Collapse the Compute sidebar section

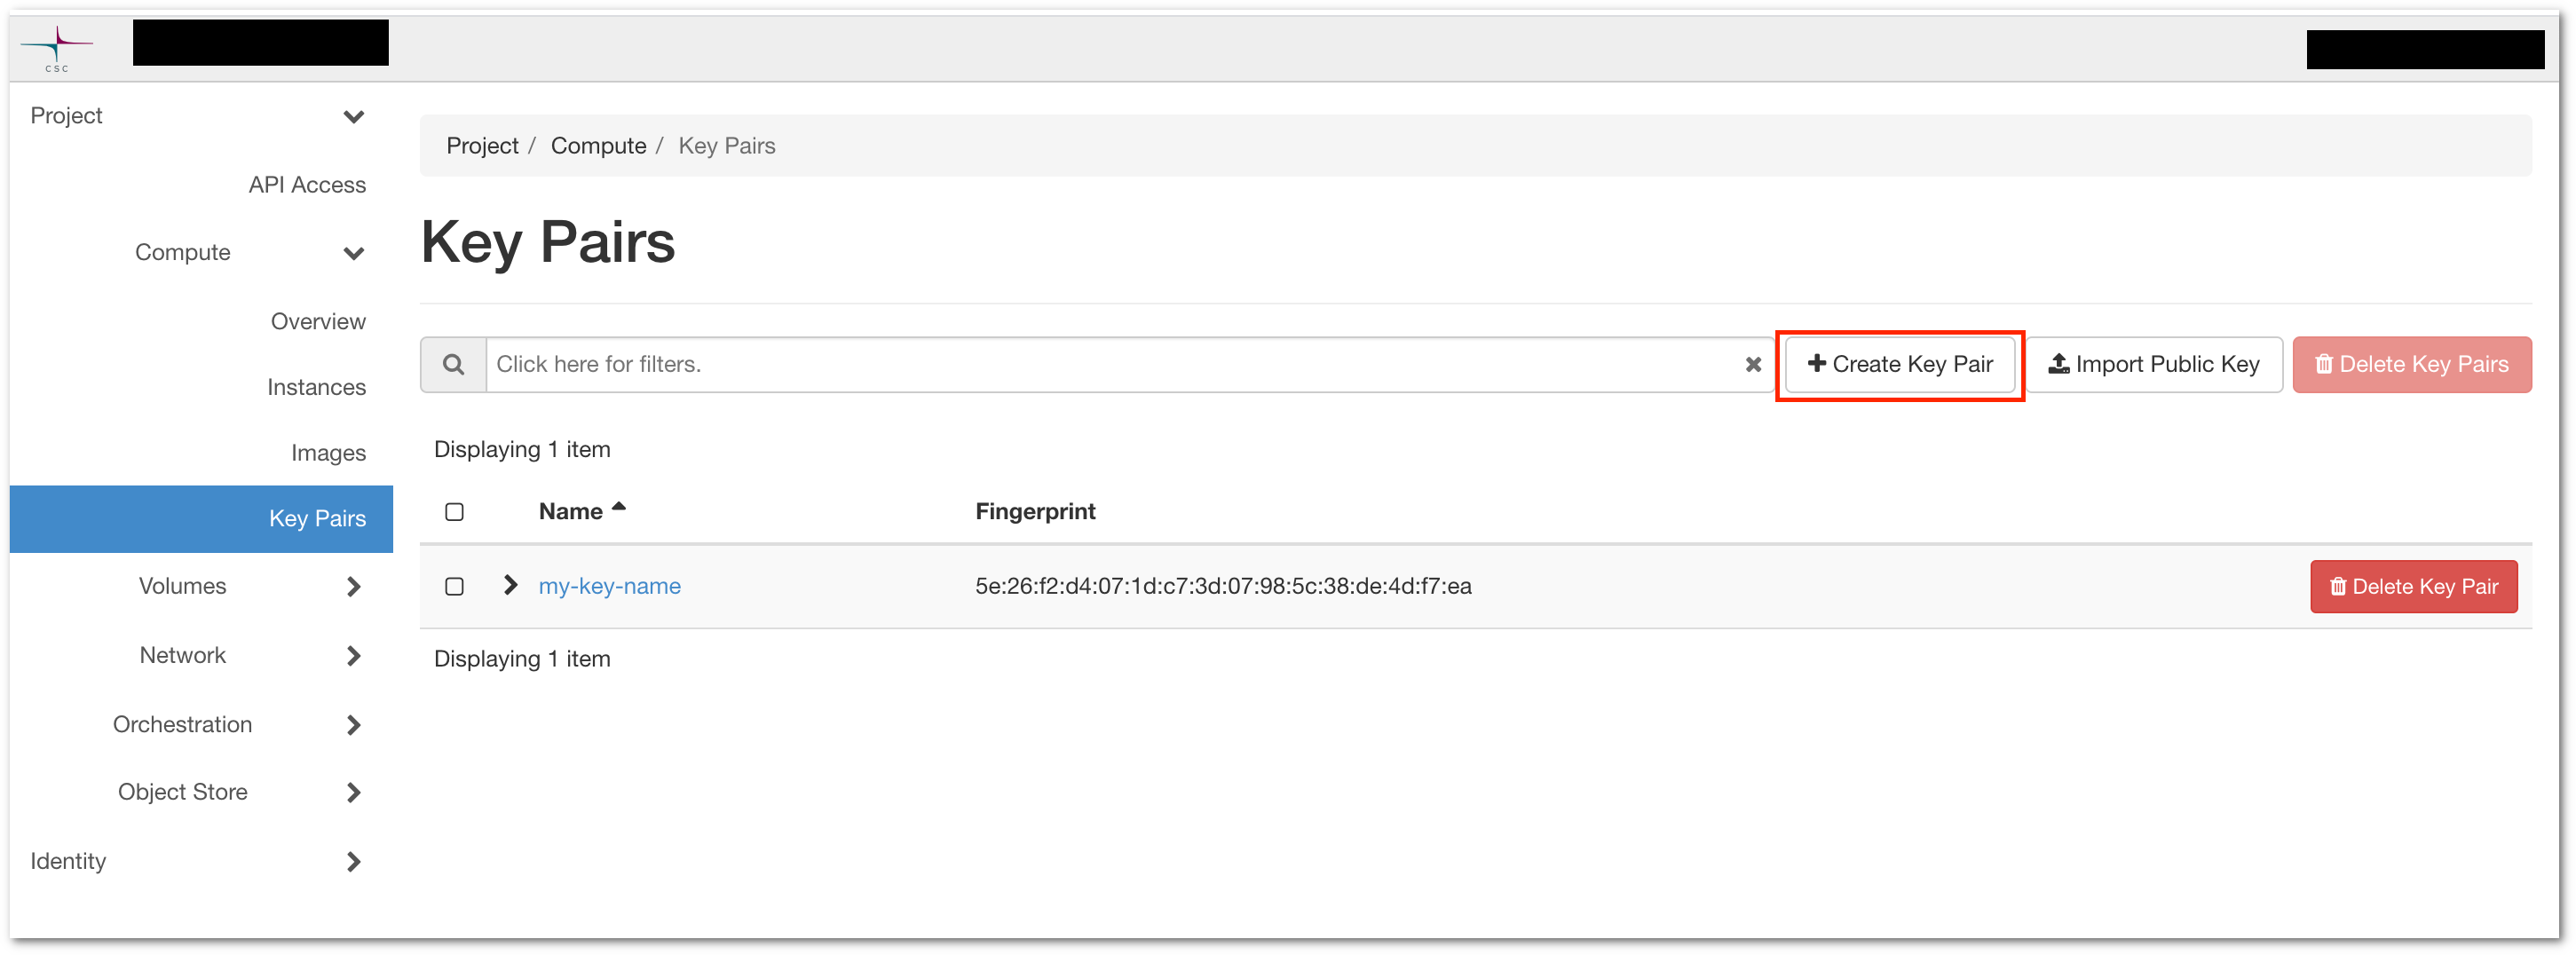(353, 253)
